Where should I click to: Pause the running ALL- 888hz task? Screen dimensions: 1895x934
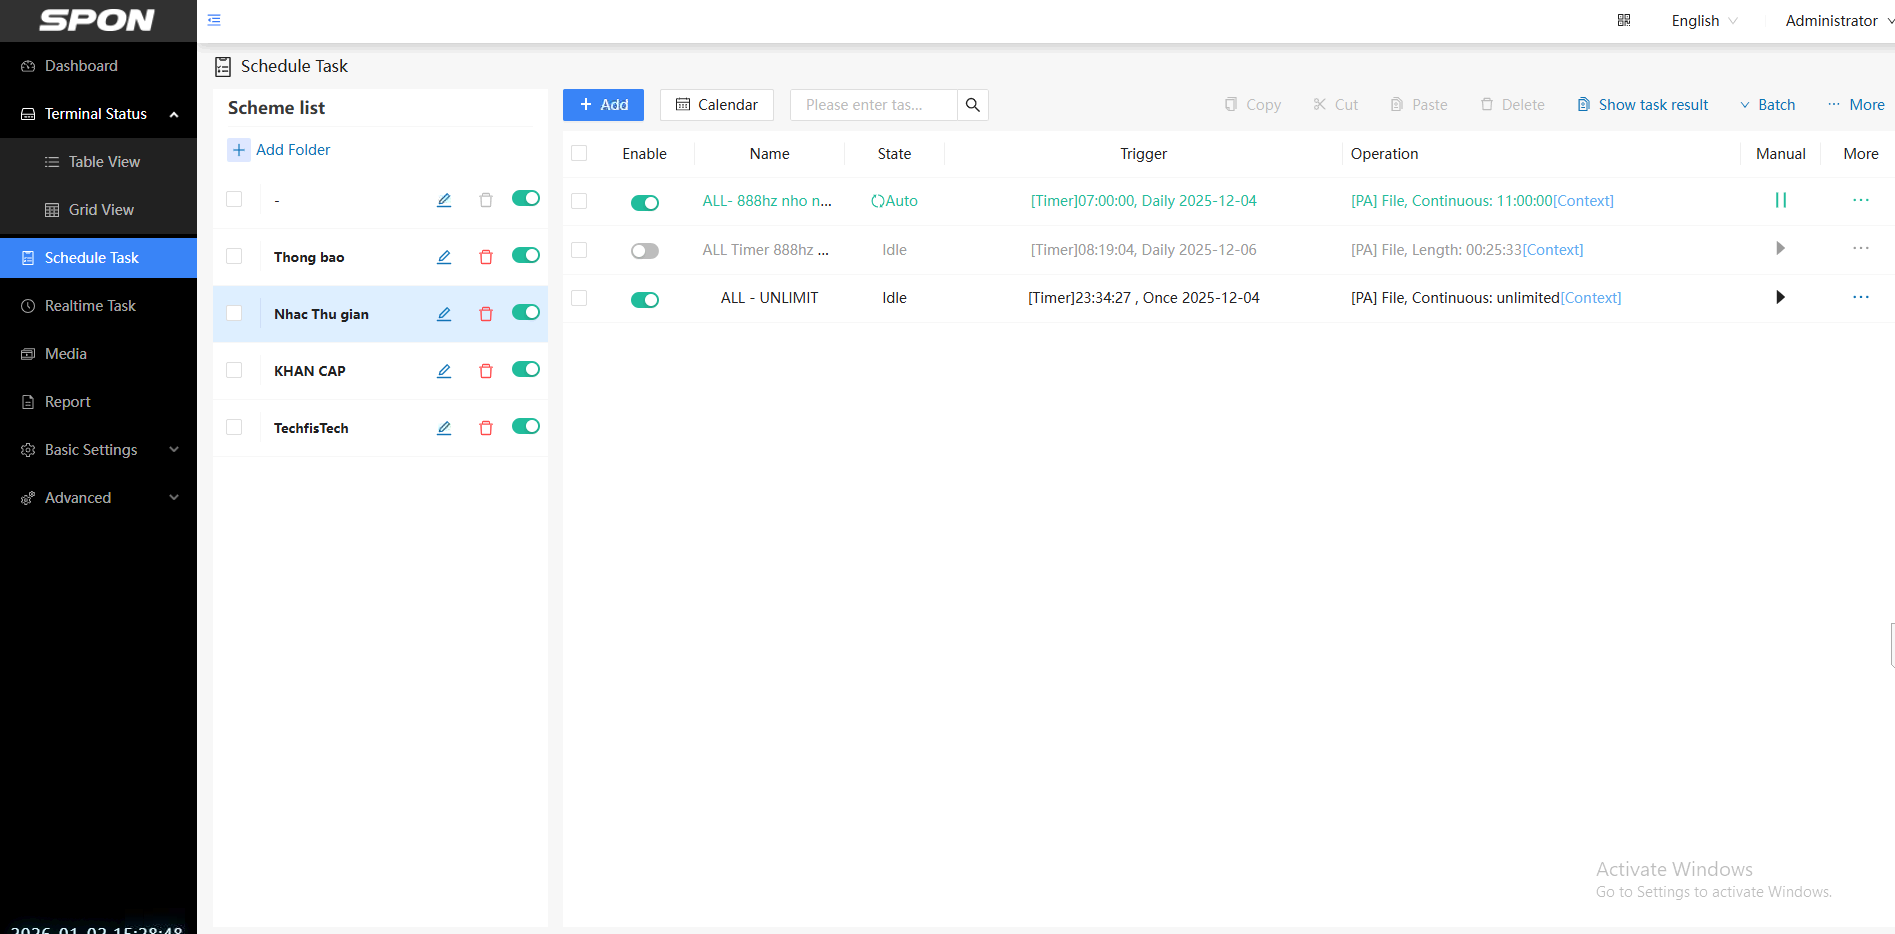[x=1780, y=201]
